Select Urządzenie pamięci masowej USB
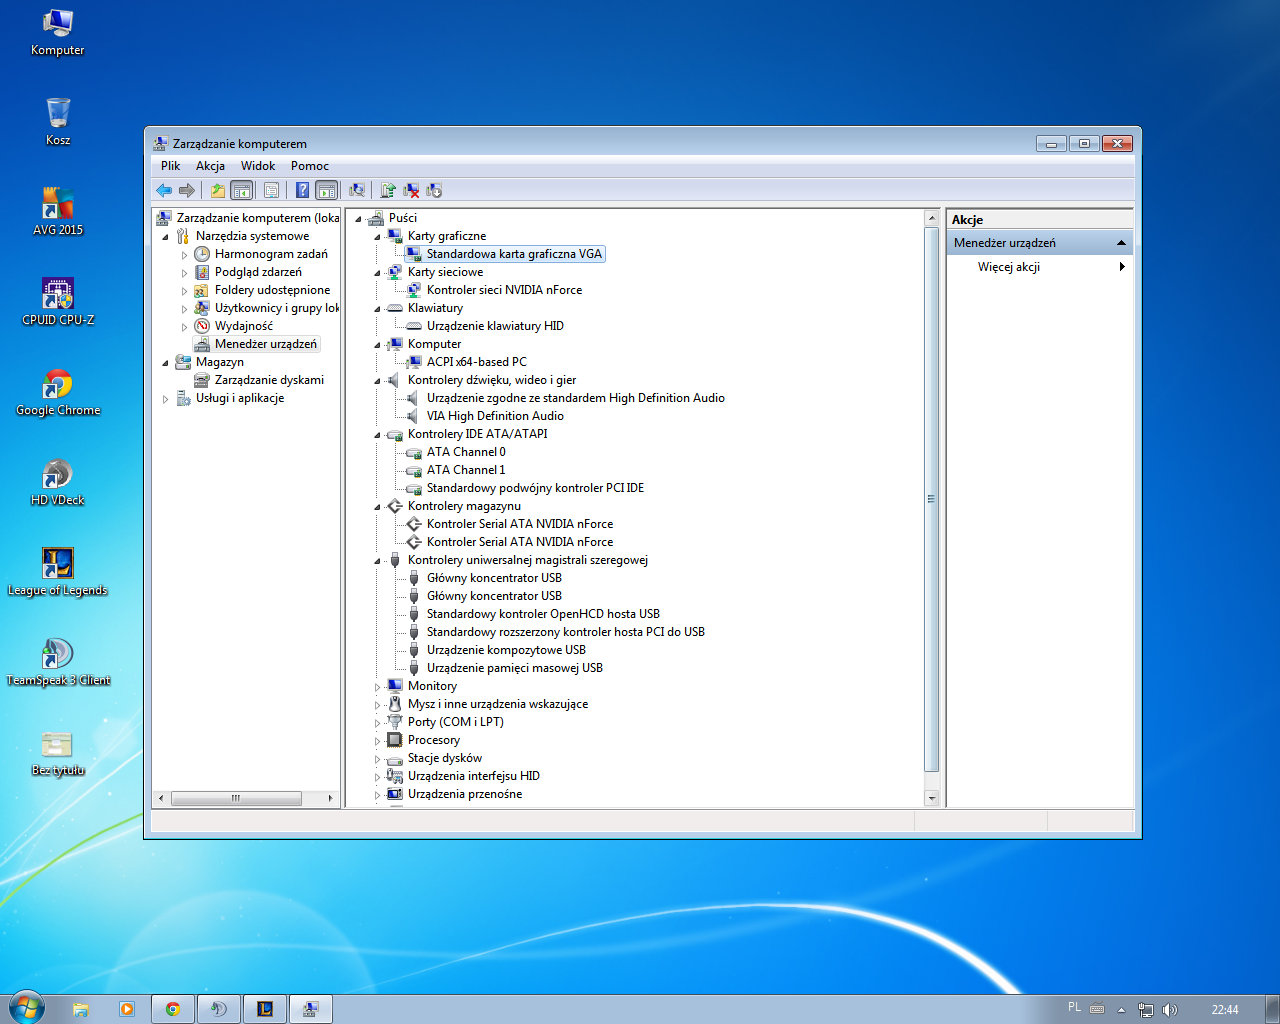Screen dimensions: 1280x1024 tap(514, 668)
